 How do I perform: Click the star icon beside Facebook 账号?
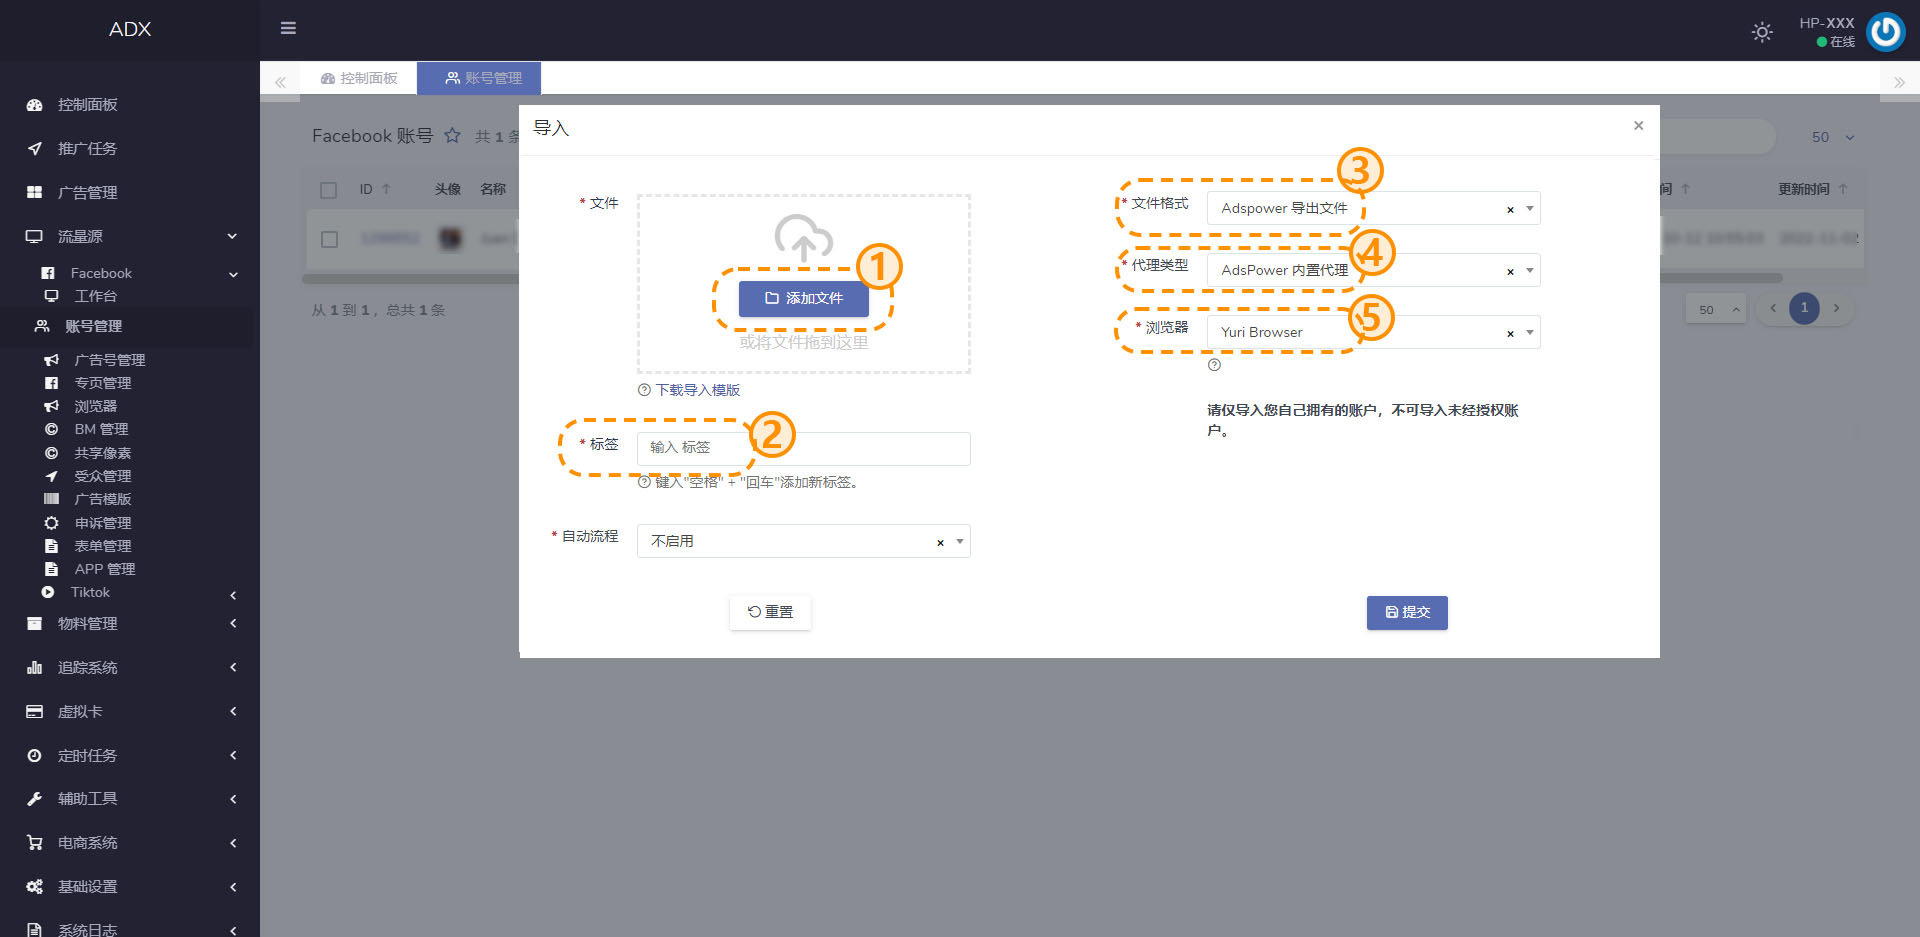point(453,136)
